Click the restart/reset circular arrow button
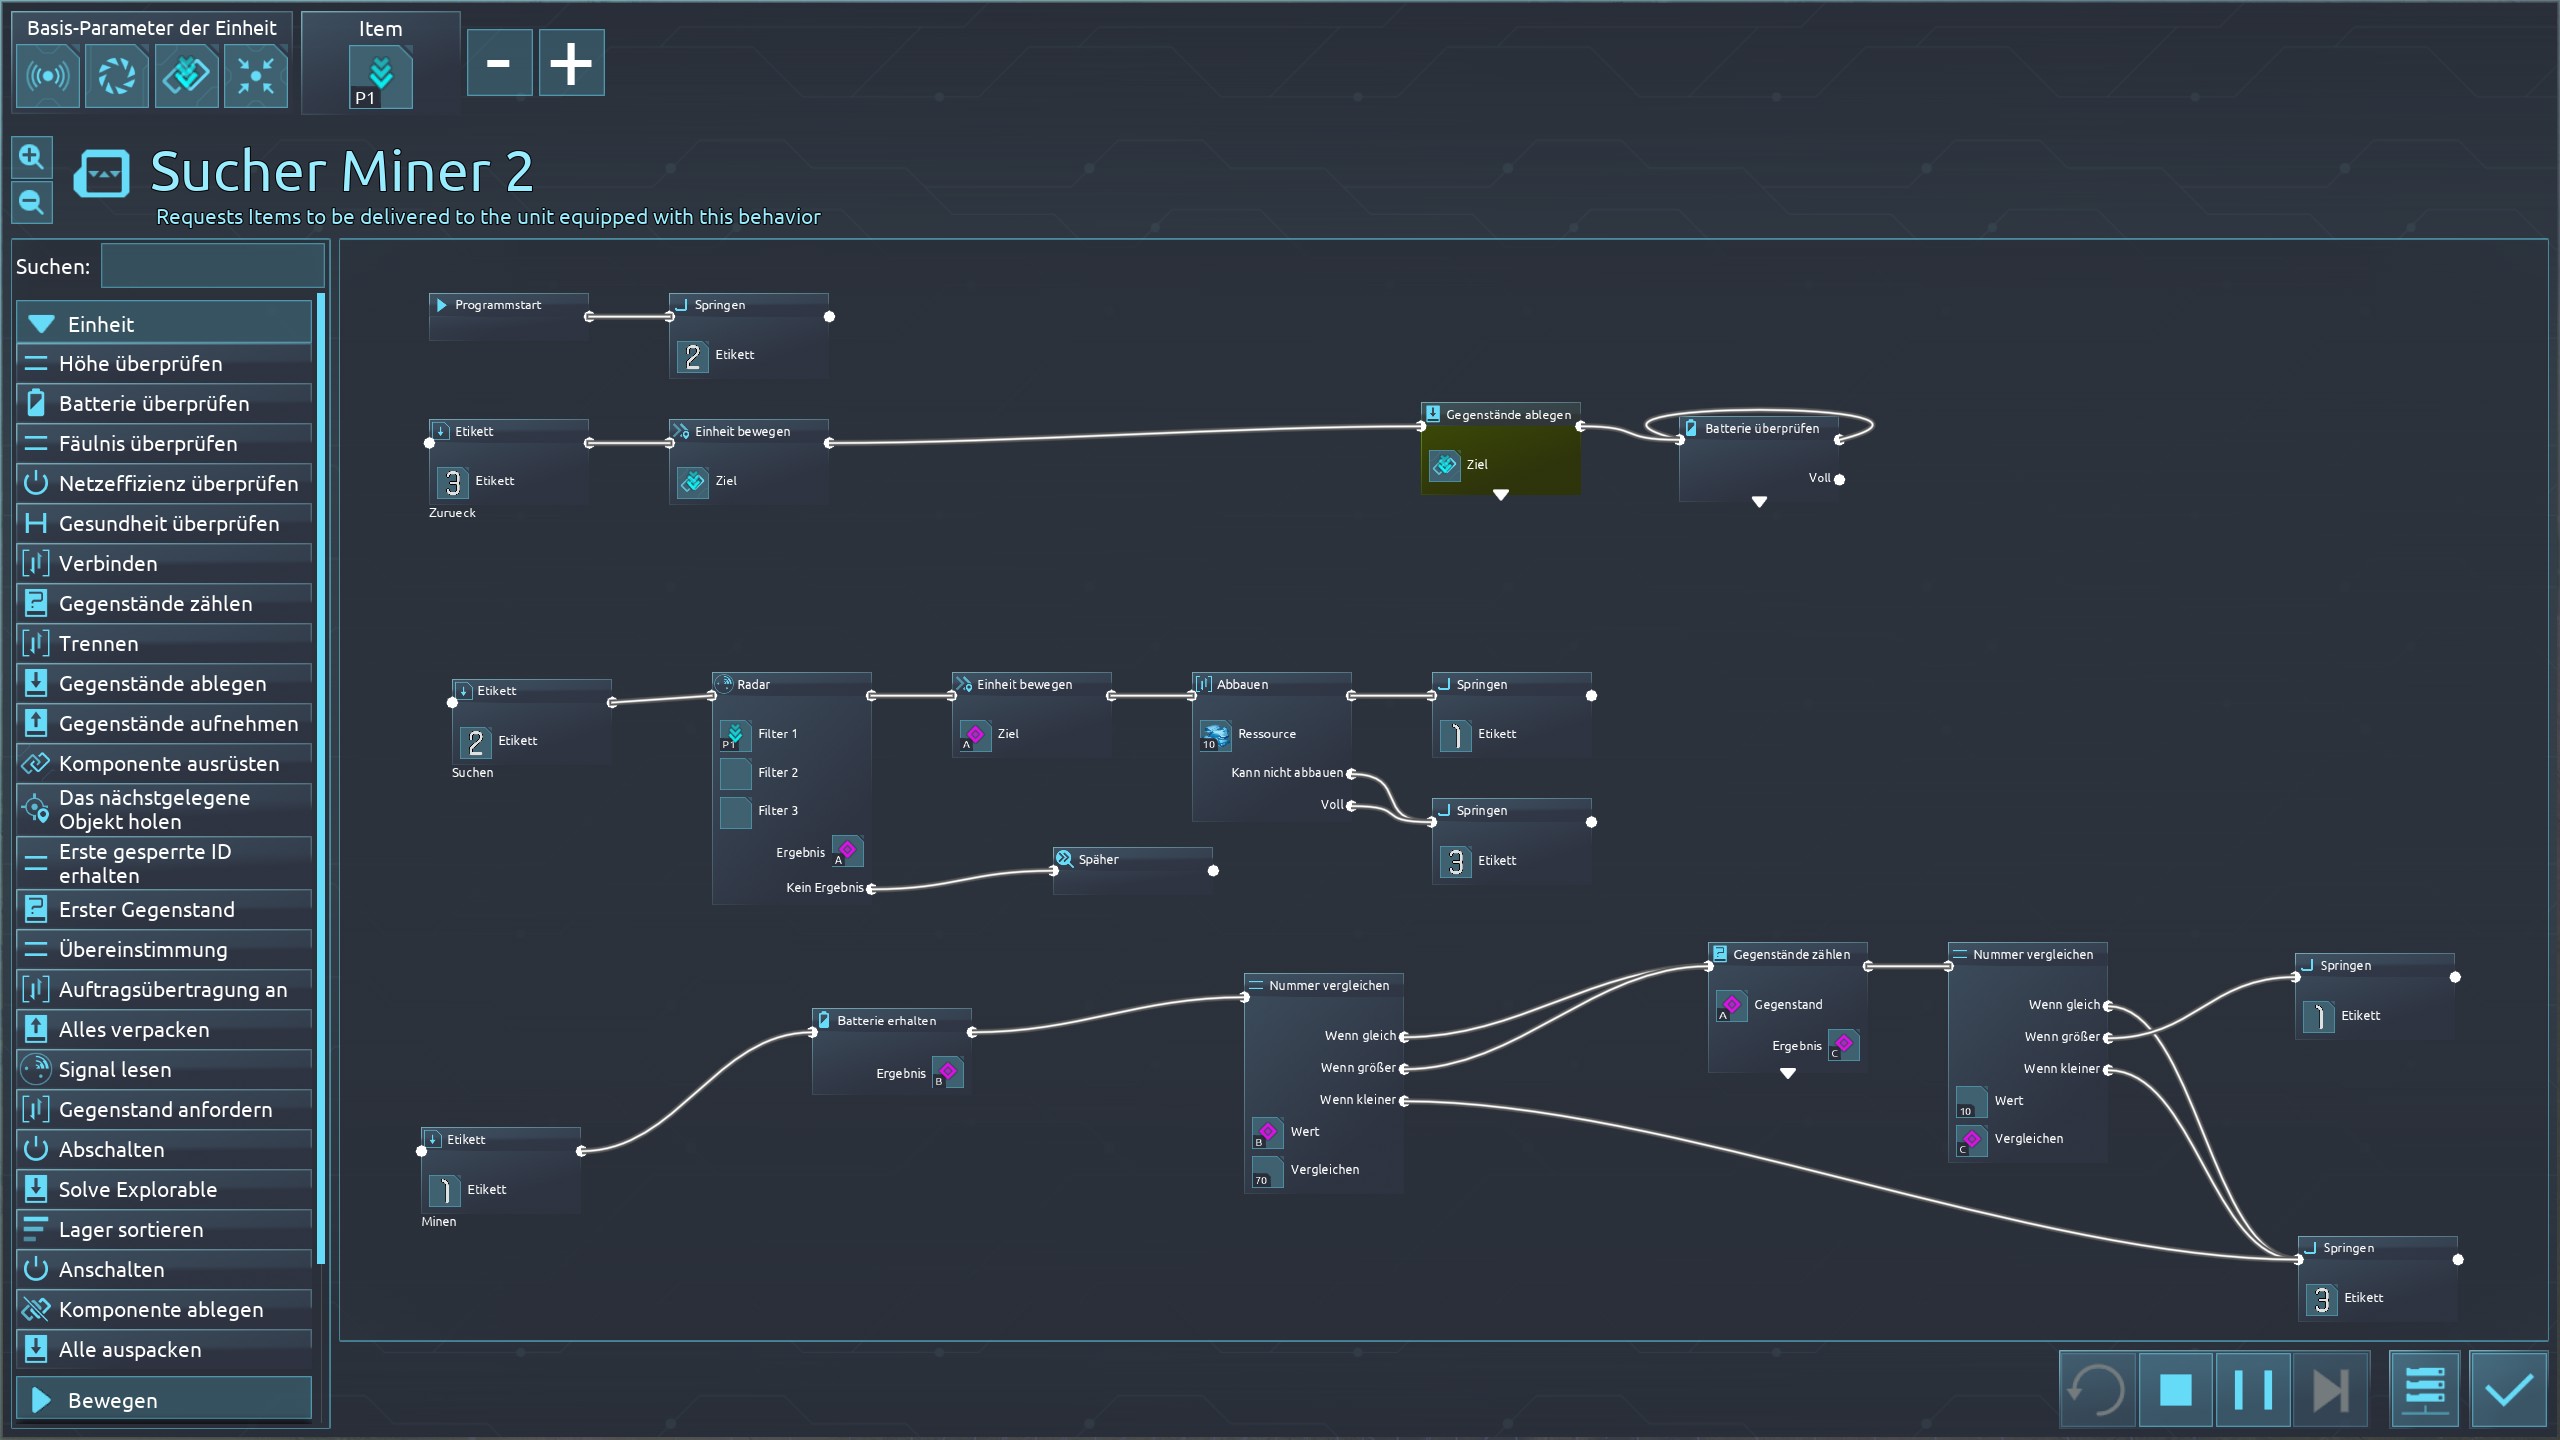The width and height of the screenshot is (2560, 1440). pyautogui.click(x=2097, y=1389)
